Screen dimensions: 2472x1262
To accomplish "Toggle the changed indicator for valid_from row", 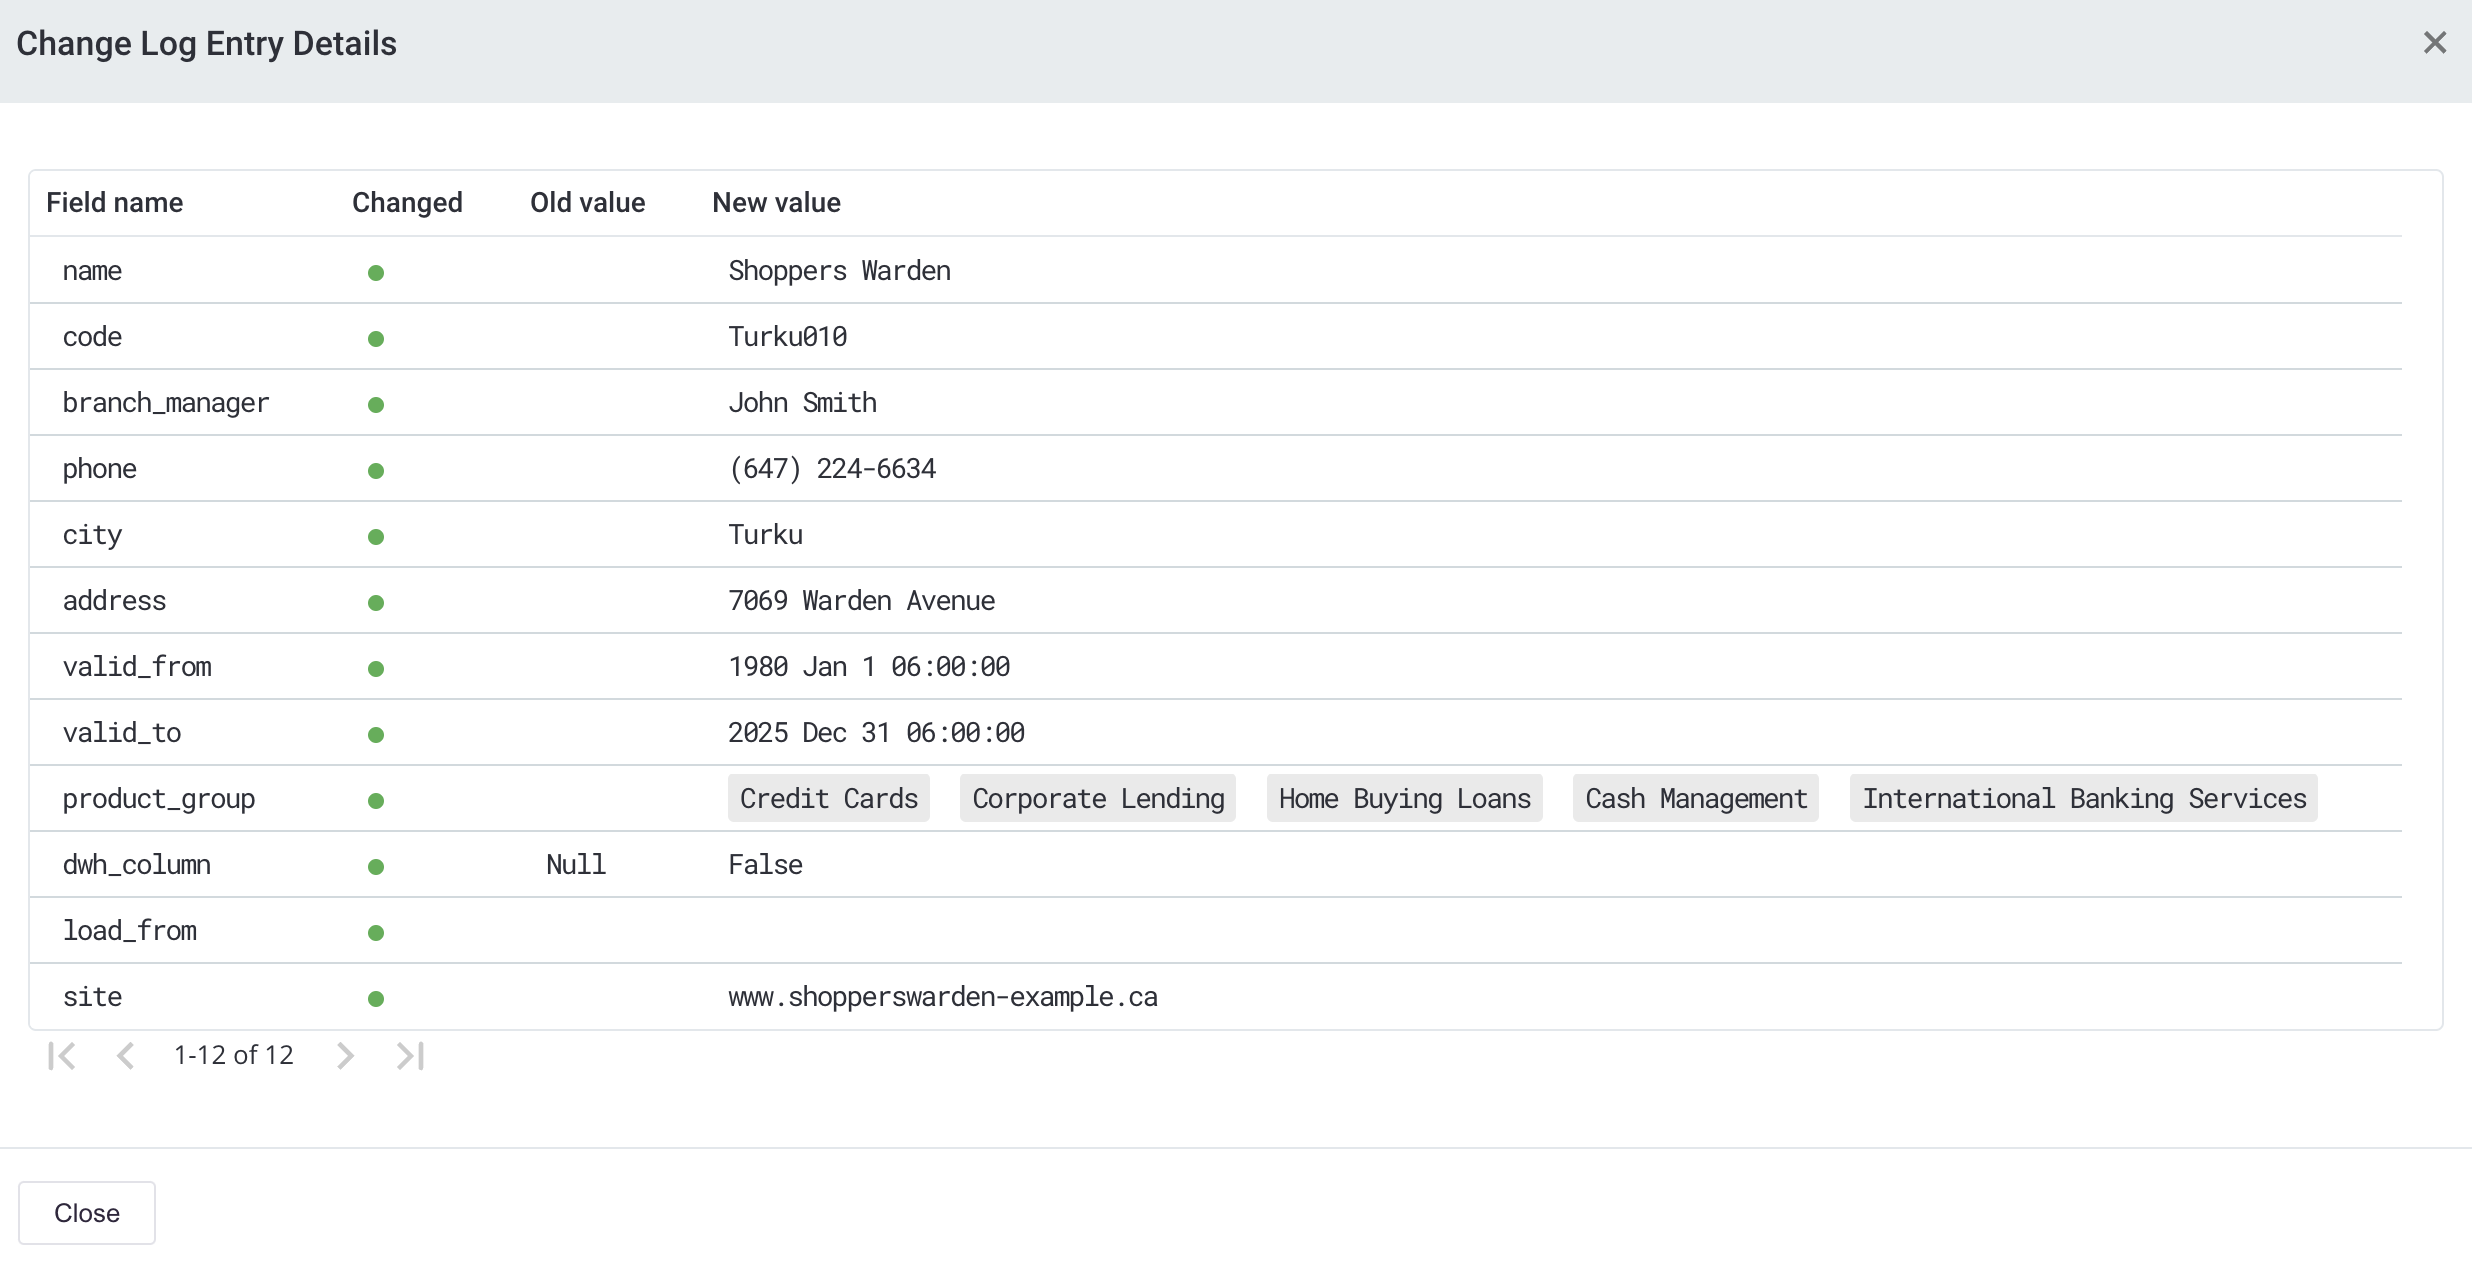I will 376,668.
